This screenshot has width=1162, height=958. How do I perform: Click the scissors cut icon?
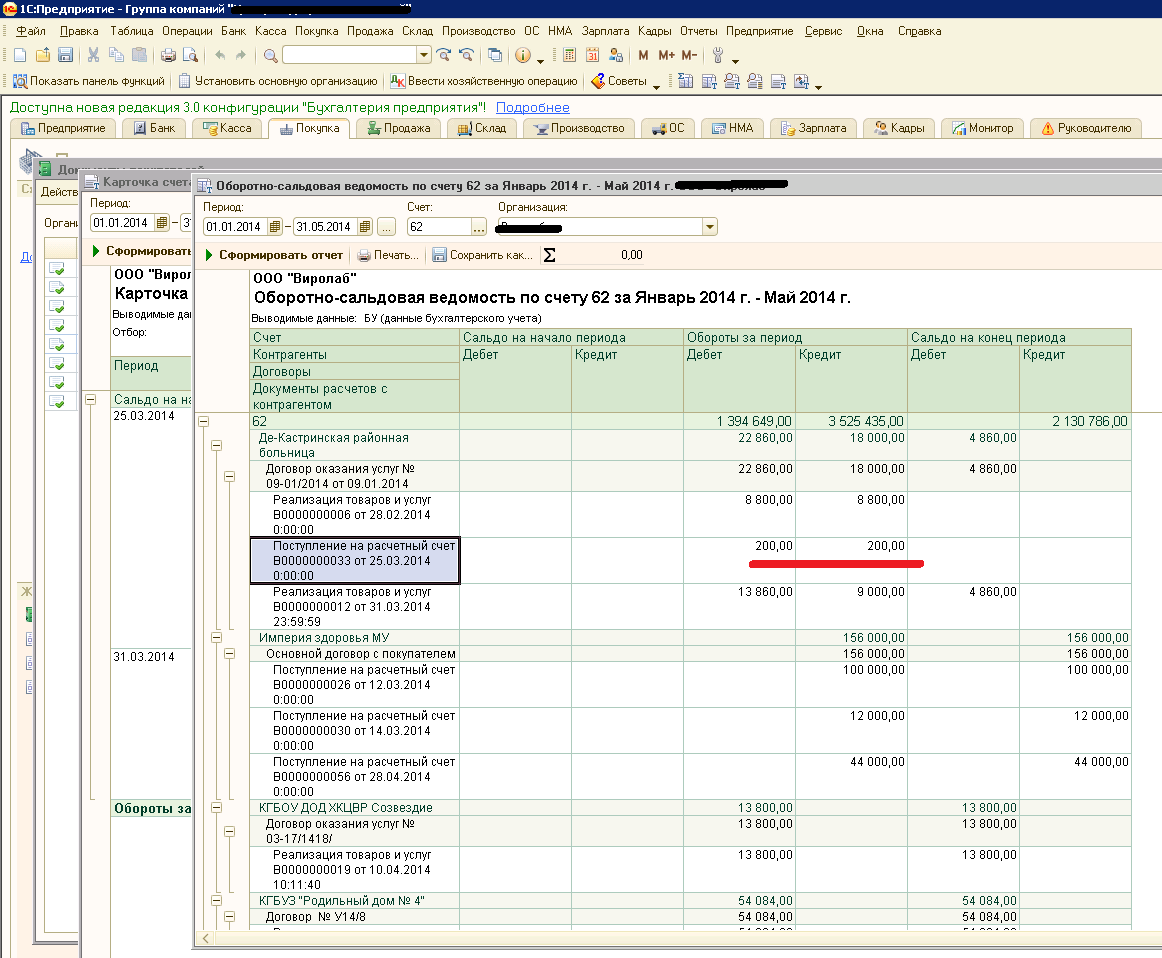click(x=93, y=55)
